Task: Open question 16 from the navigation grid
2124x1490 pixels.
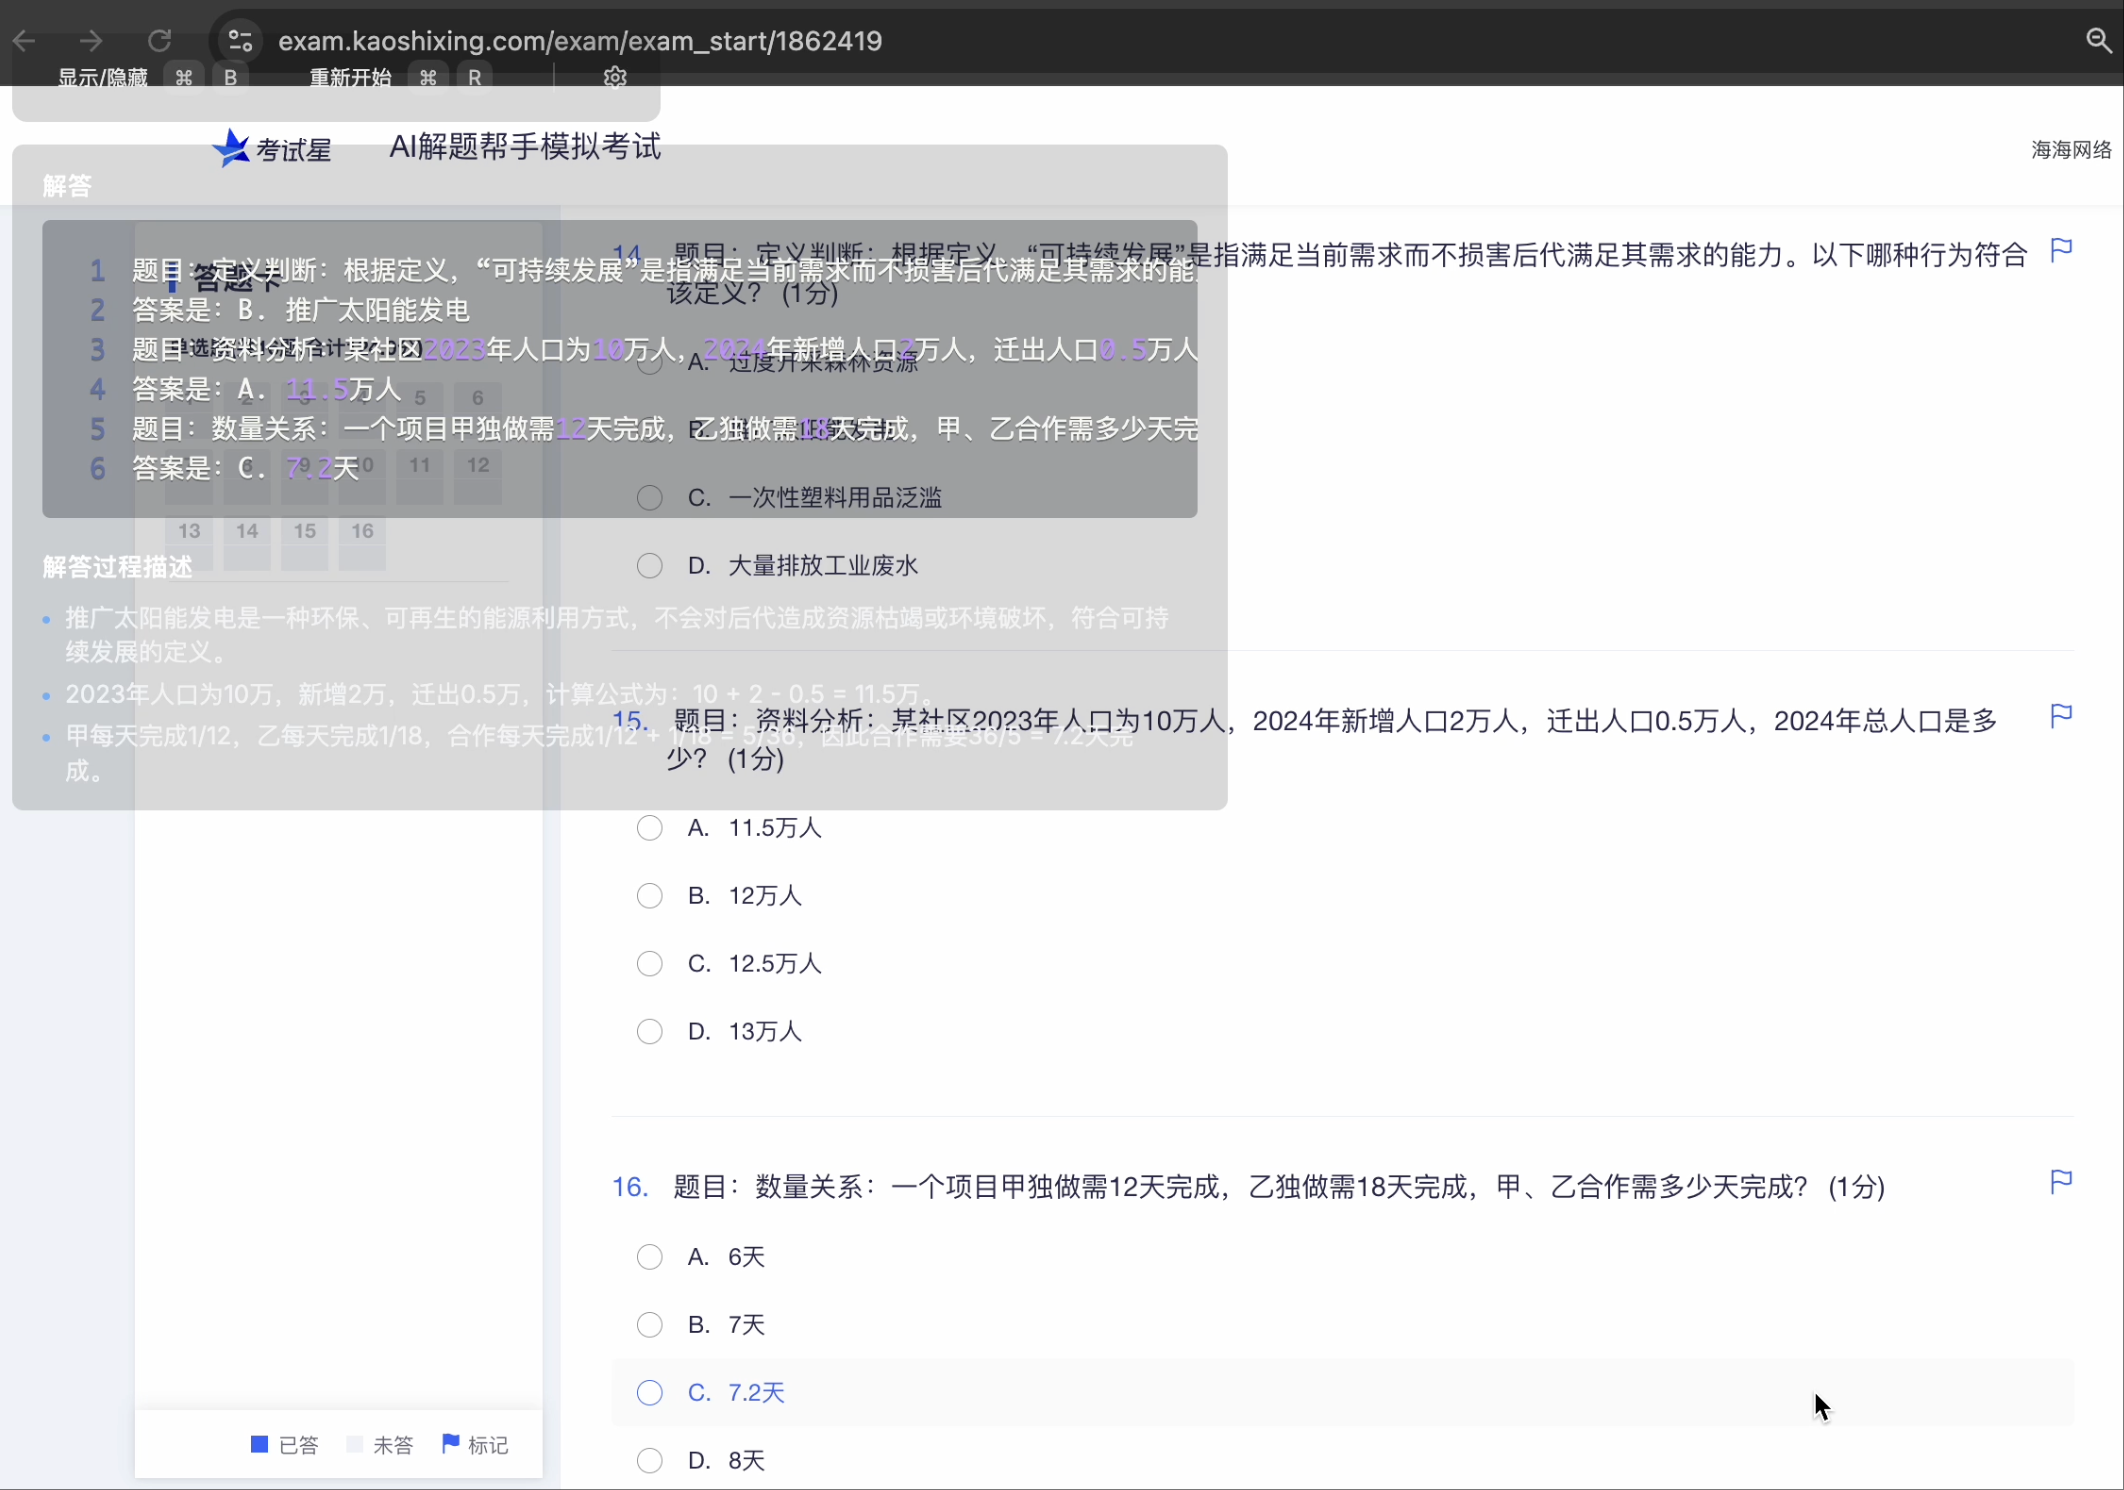Action: pos(361,531)
